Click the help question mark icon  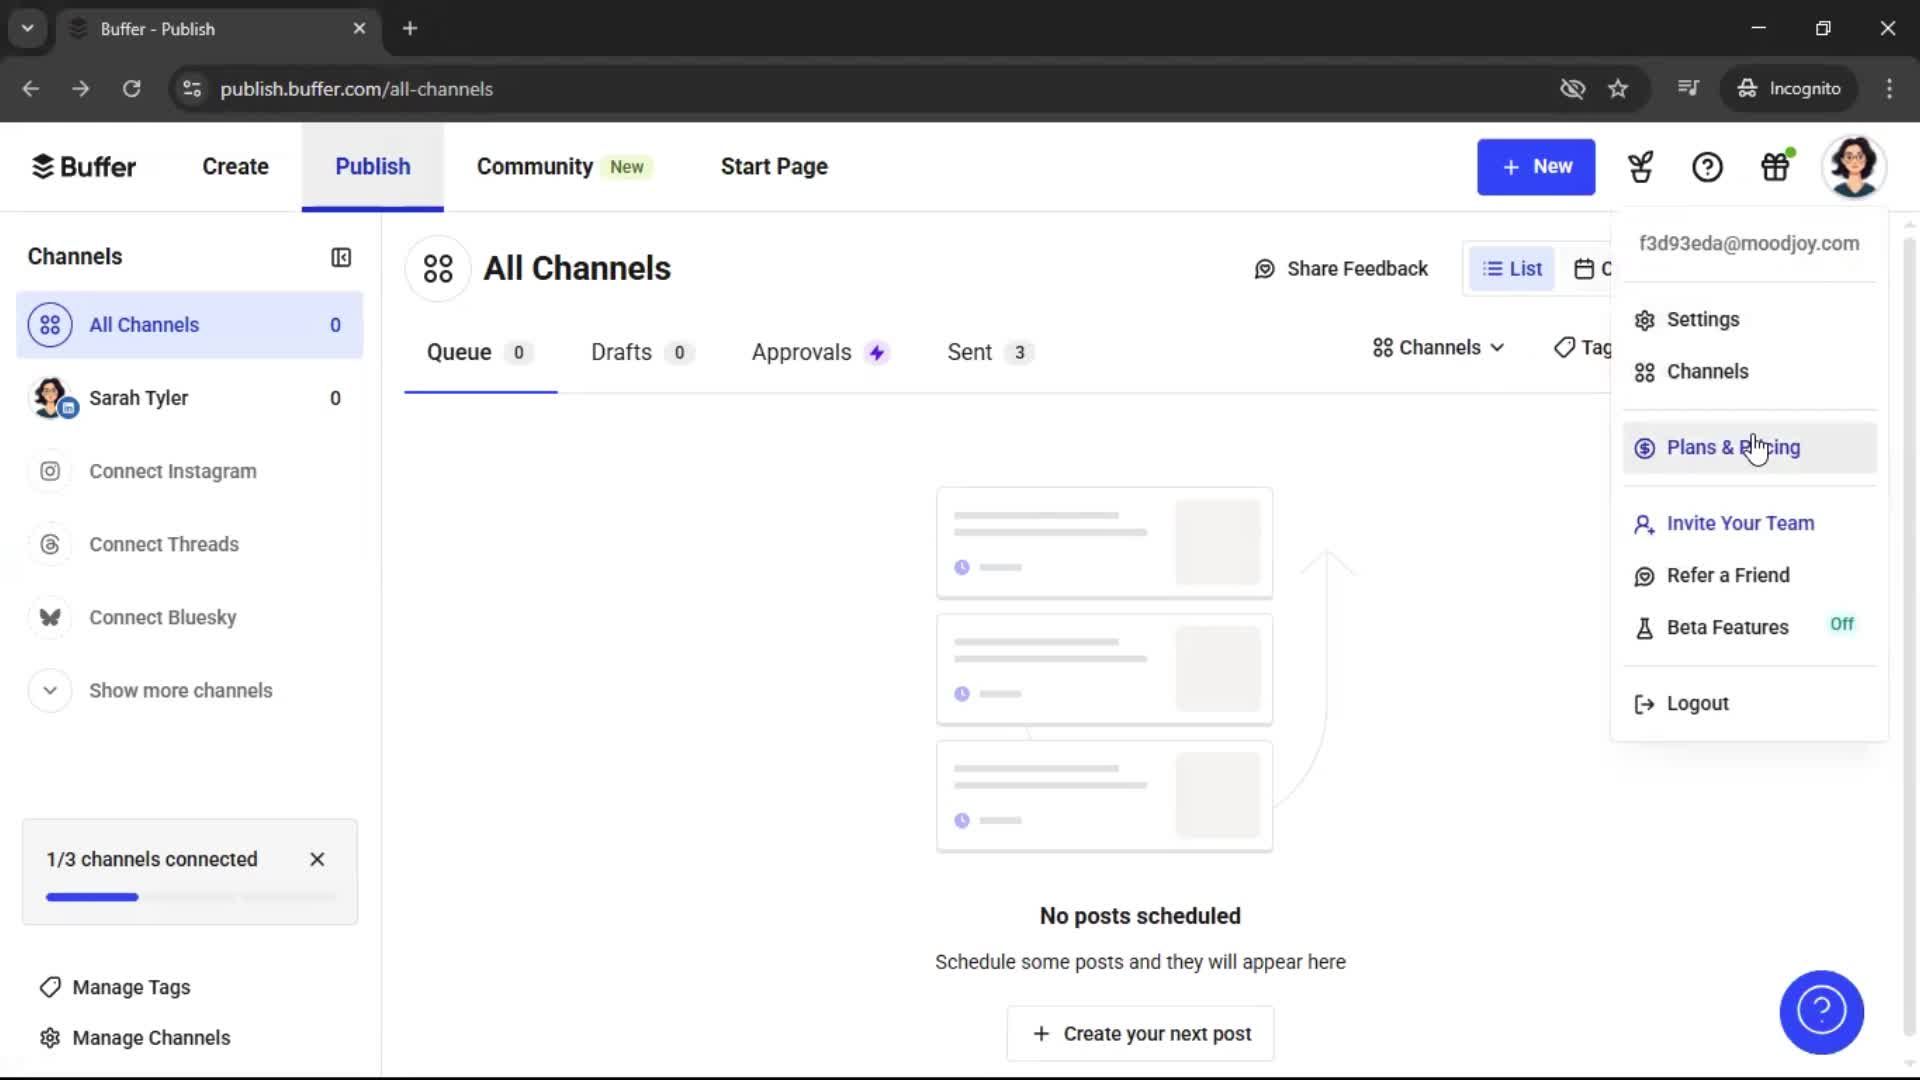1707,167
